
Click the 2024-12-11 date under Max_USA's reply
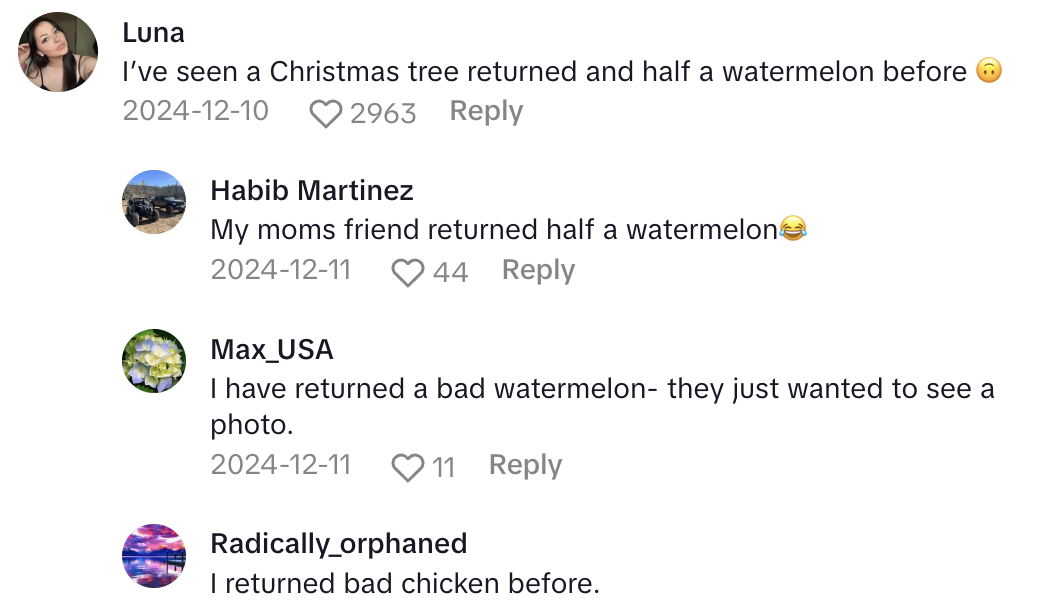pos(281,465)
